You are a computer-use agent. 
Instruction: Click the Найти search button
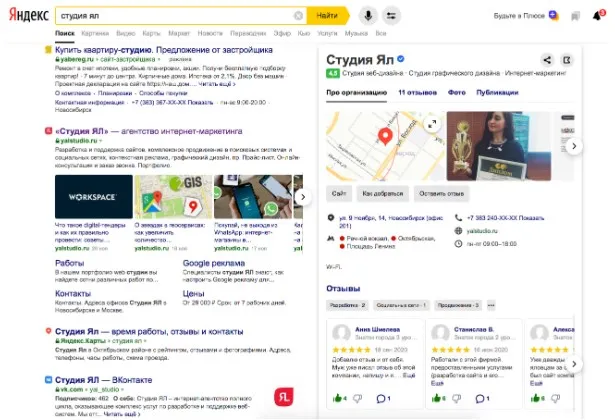[x=328, y=16]
